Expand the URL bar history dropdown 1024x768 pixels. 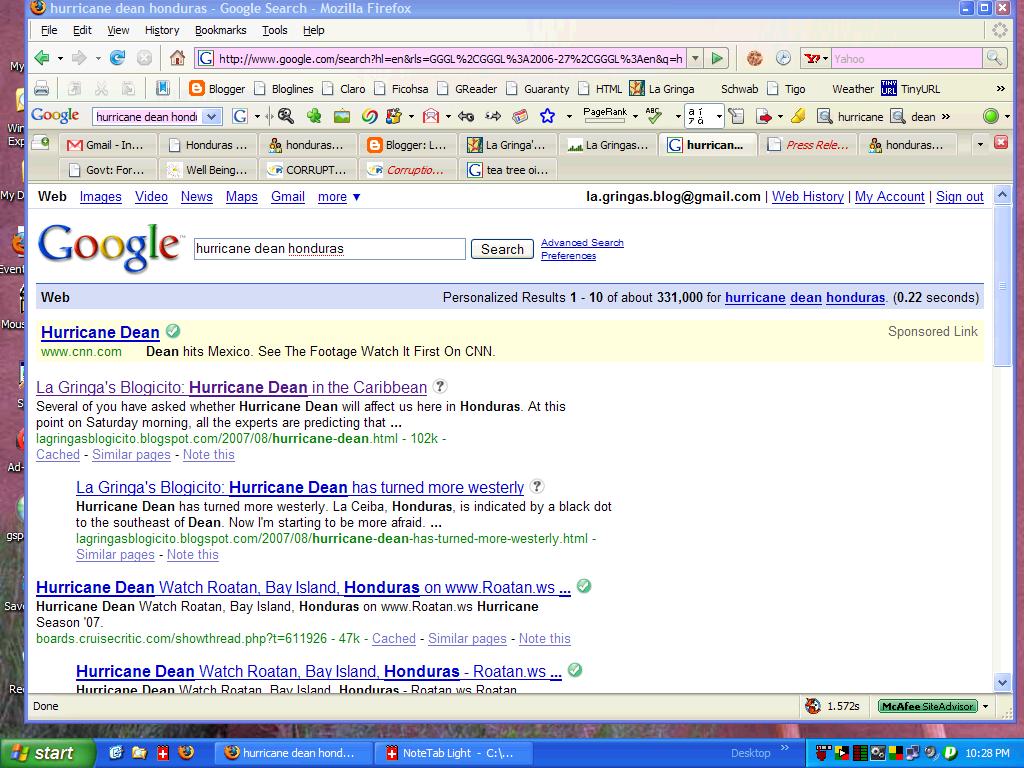pyautogui.click(x=696, y=58)
